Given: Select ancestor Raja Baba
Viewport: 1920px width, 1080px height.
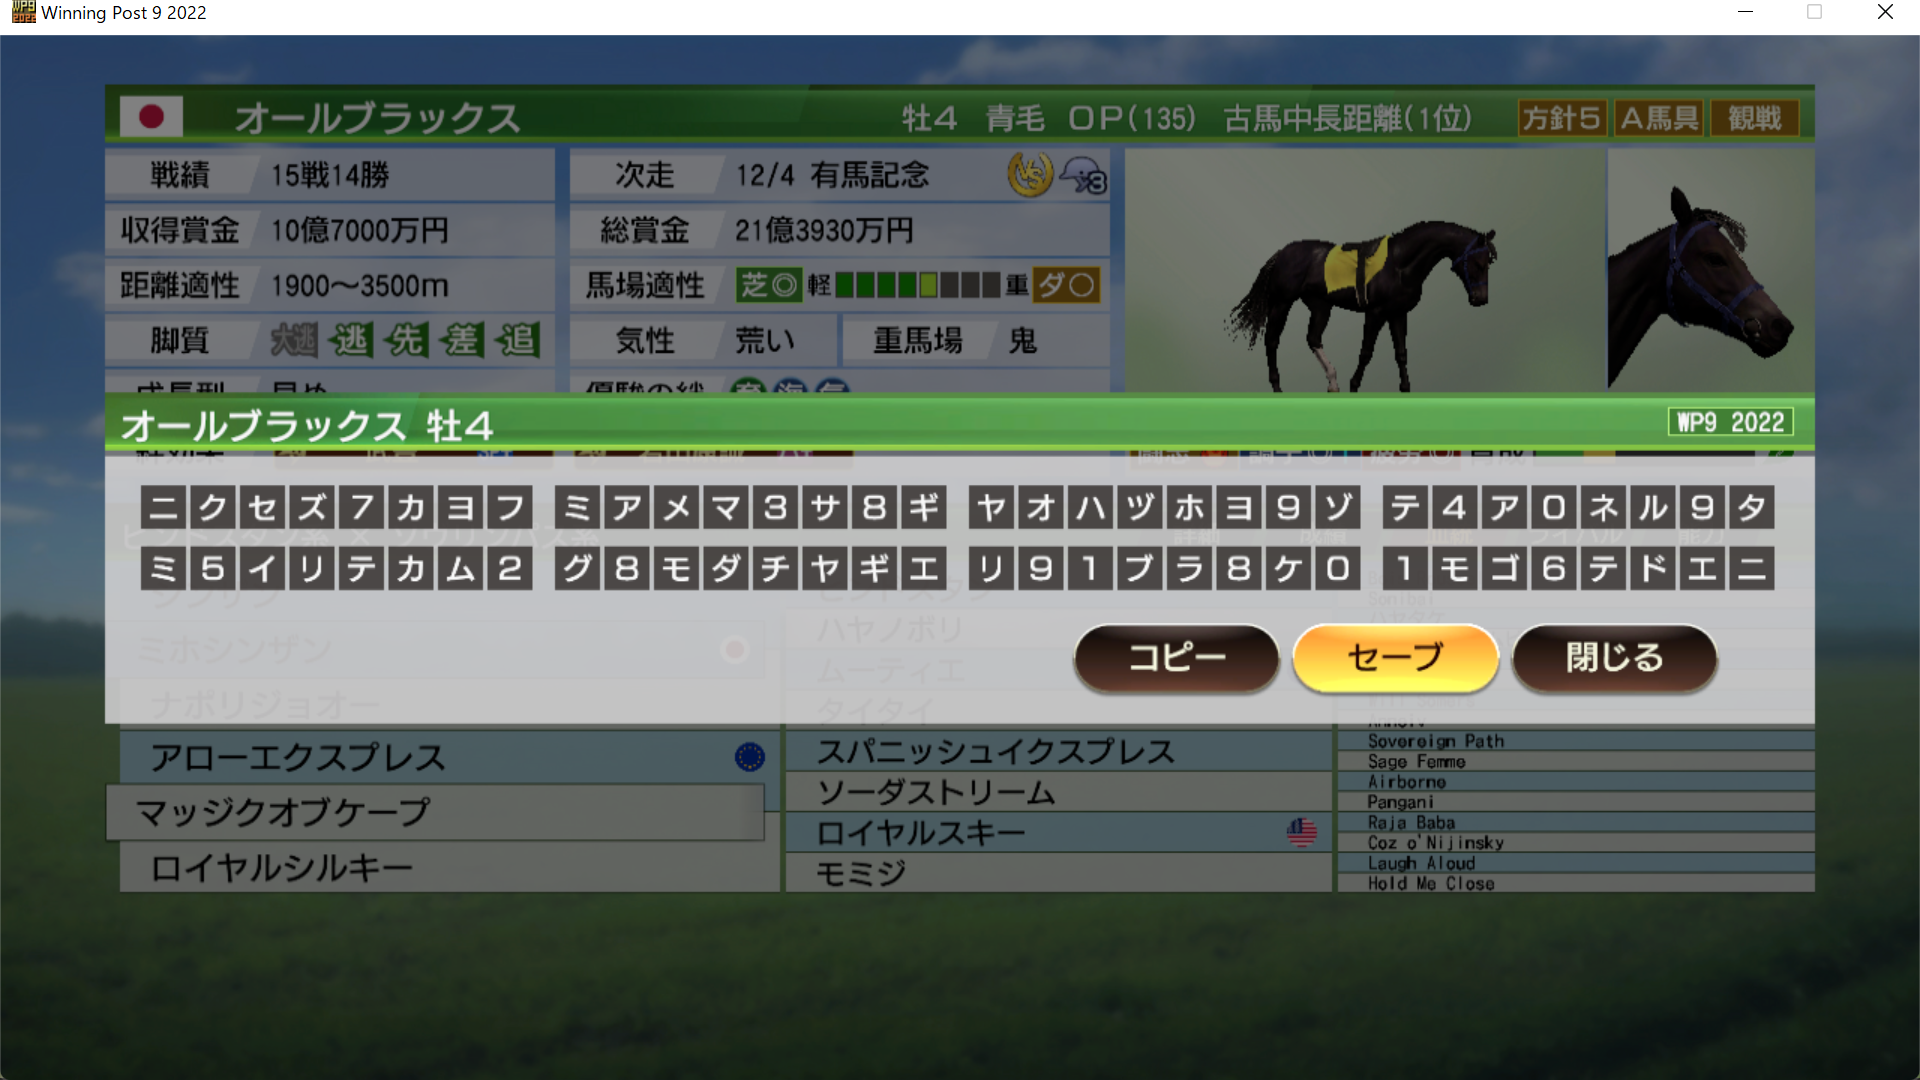Looking at the screenshot, I should click(1576, 822).
